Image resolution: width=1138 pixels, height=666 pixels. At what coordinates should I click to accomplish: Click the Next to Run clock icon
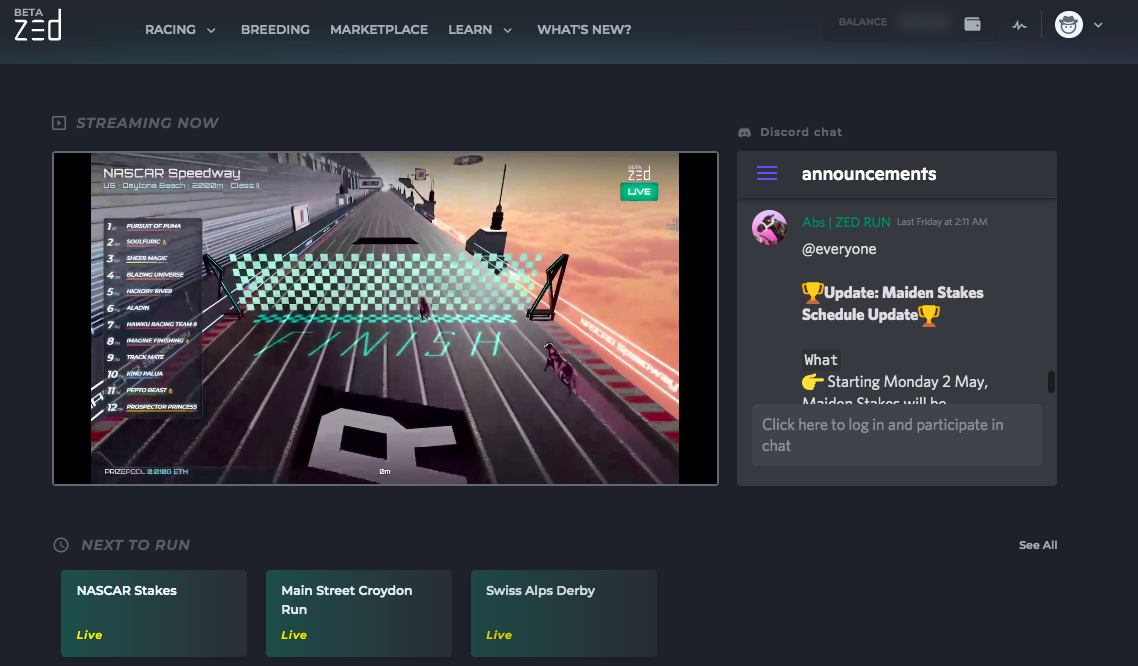point(61,545)
